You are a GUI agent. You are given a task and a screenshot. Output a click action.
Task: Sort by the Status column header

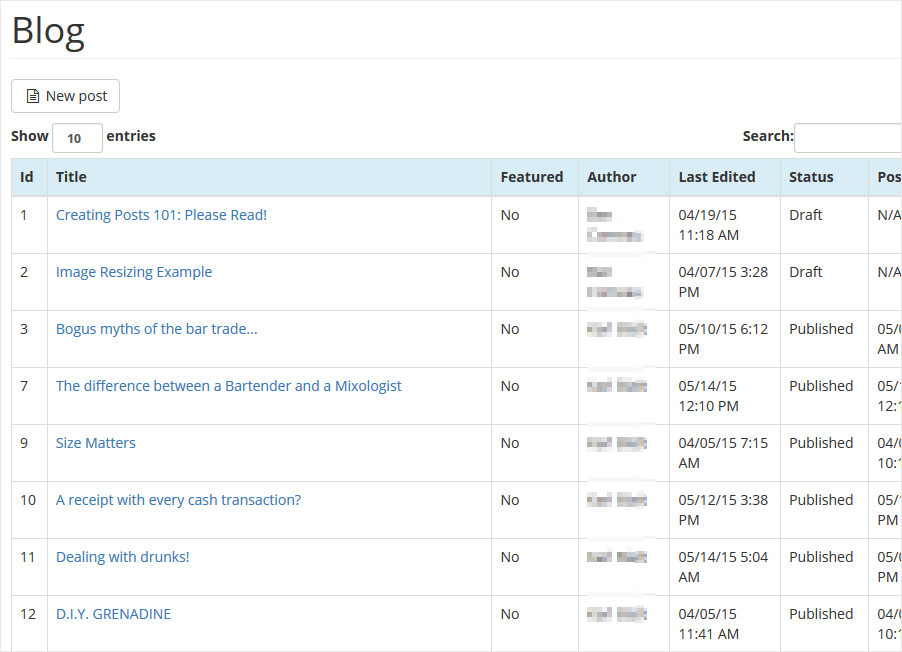(x=810, y=177)
